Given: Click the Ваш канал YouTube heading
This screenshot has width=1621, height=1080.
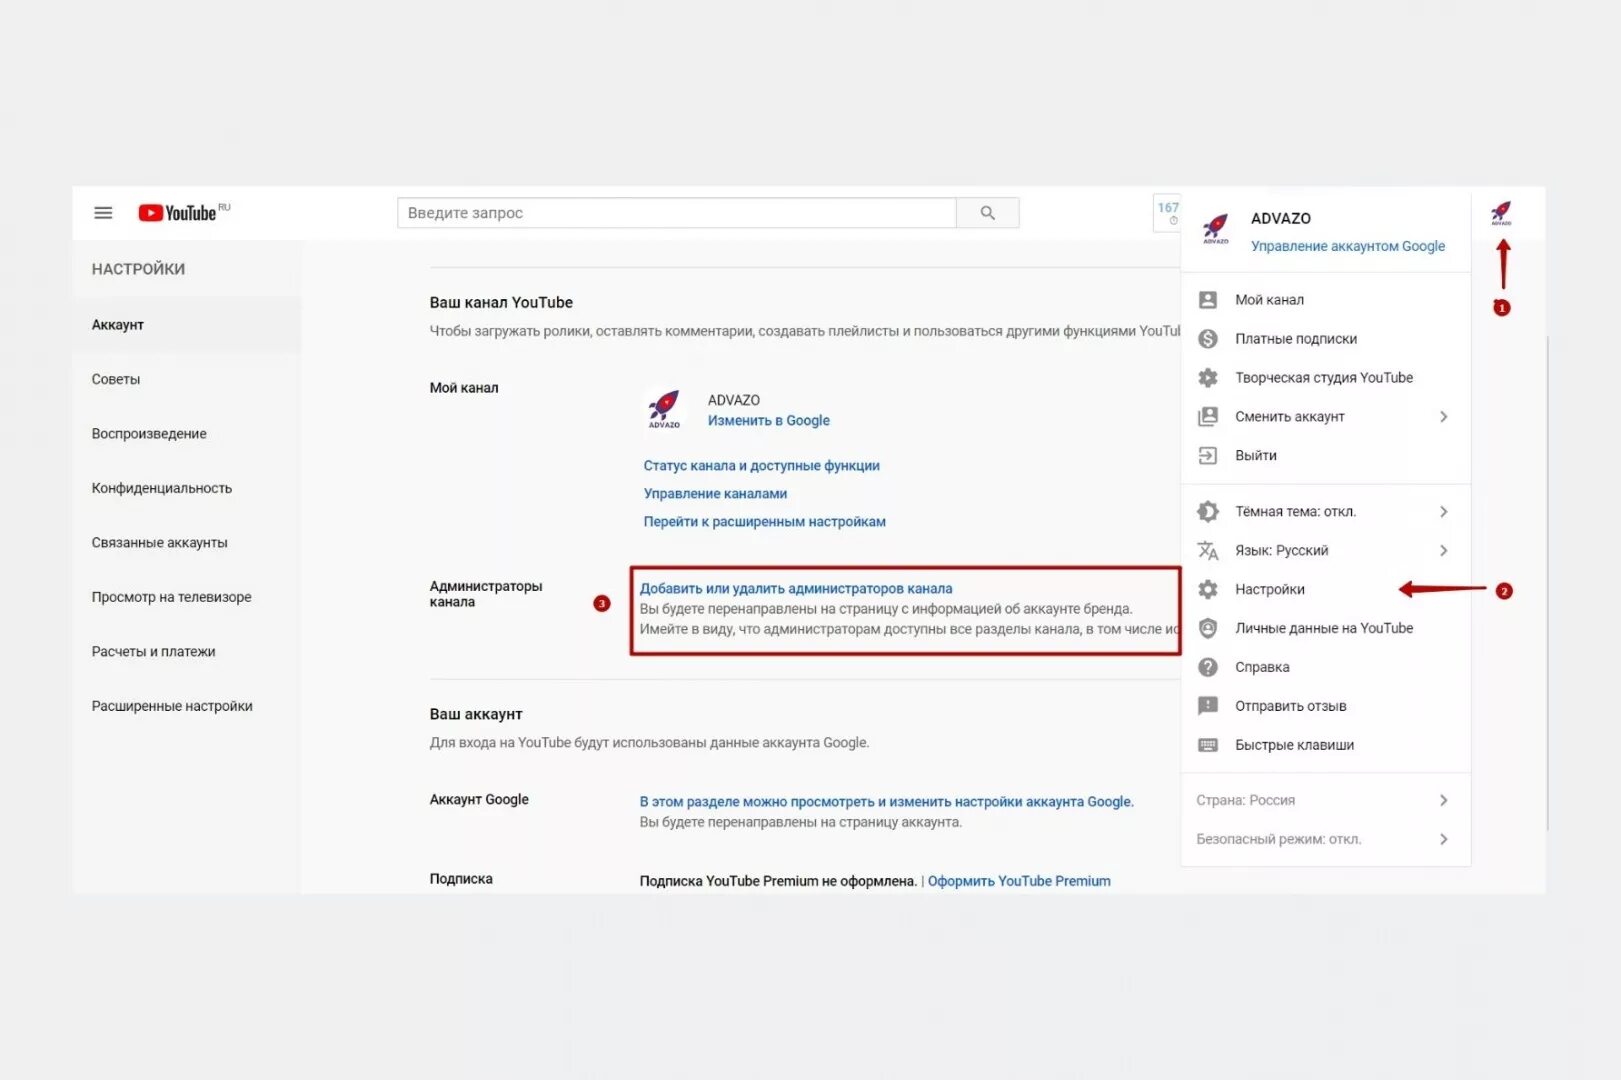Looking at the screenshot, I should (x=501, y=303).
